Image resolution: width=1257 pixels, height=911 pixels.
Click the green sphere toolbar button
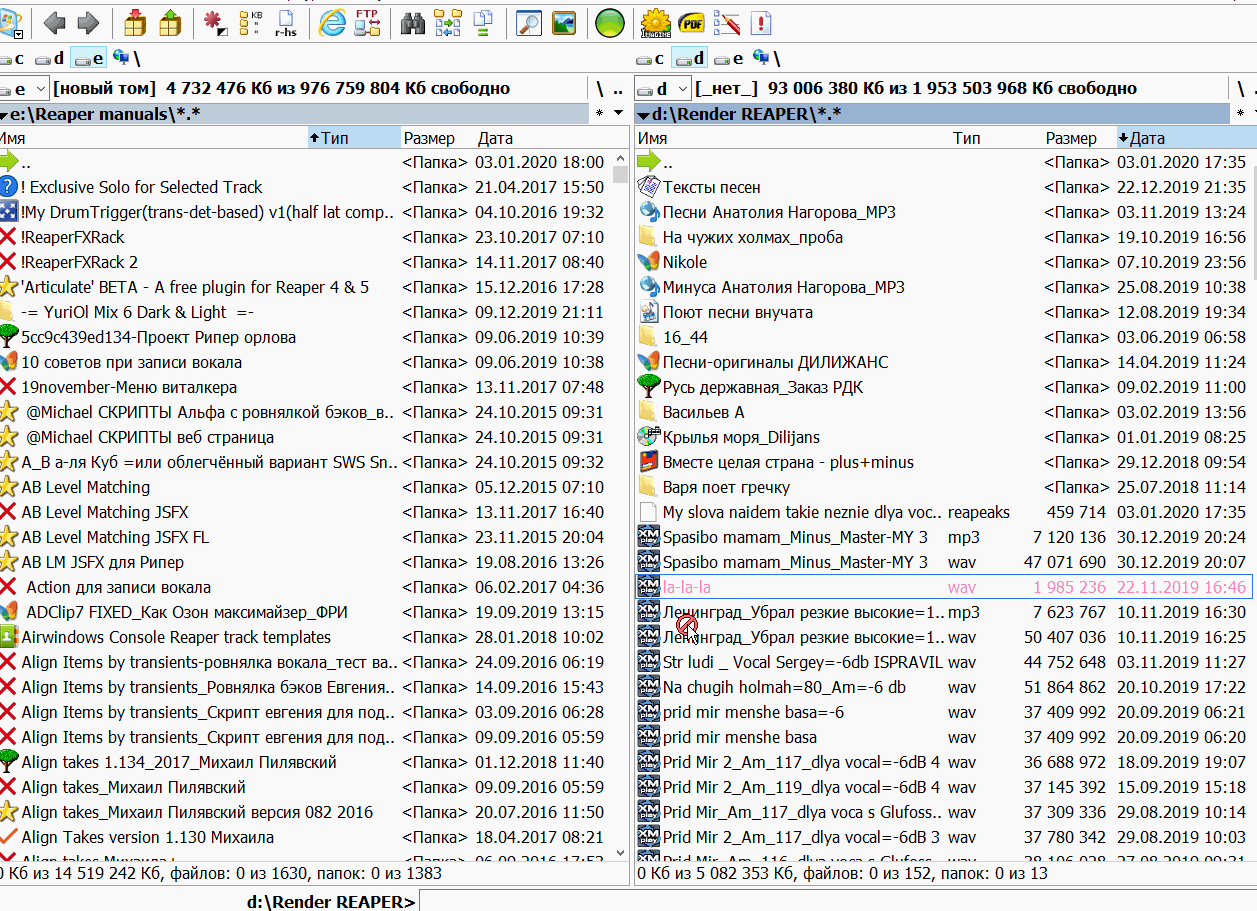610,22
